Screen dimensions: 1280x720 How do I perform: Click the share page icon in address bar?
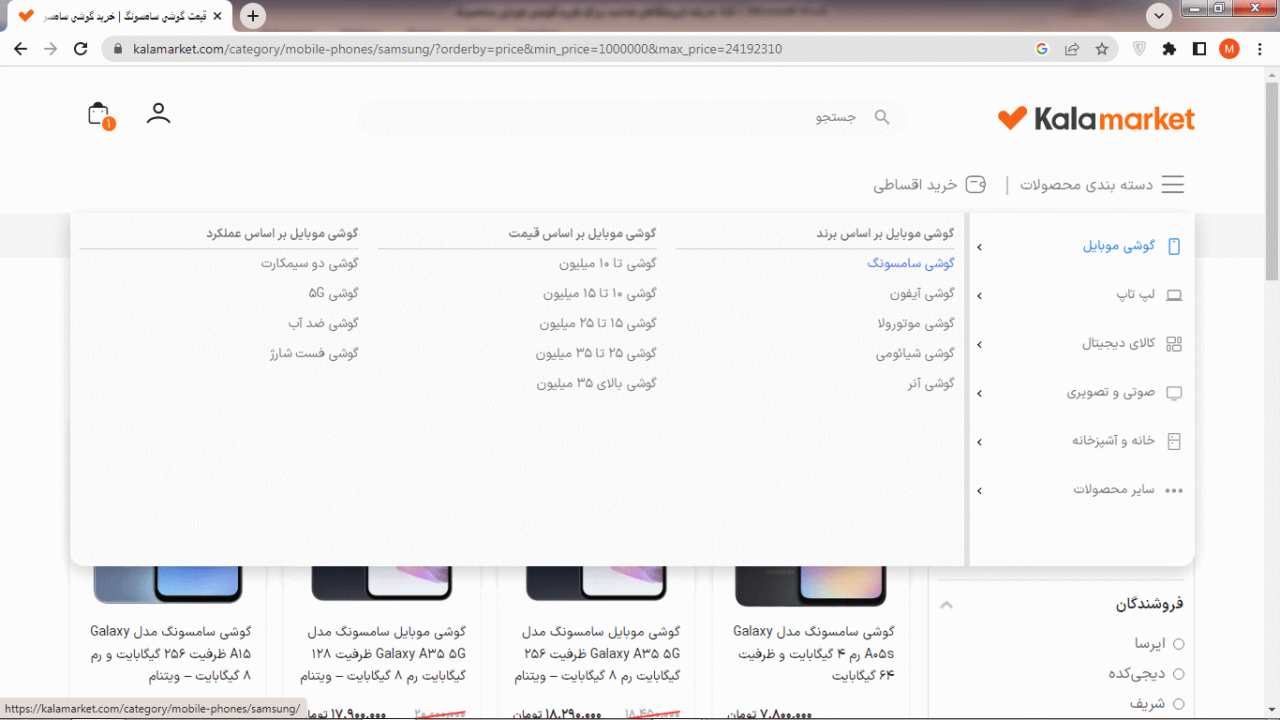pyautogui.click(x=1071, y=49)
